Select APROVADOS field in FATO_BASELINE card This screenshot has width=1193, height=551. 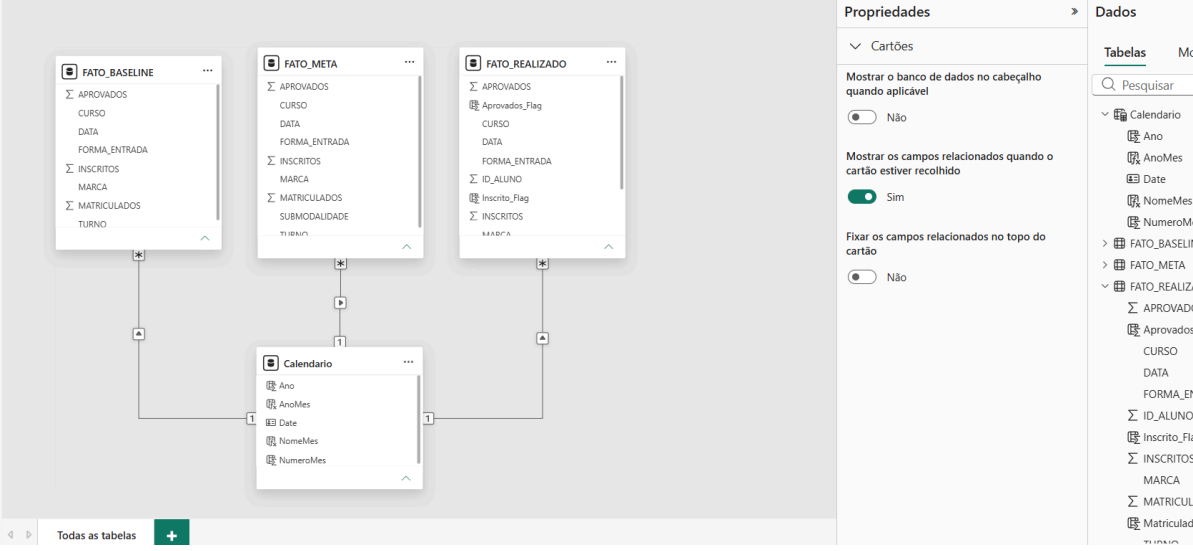click(102, 94)
